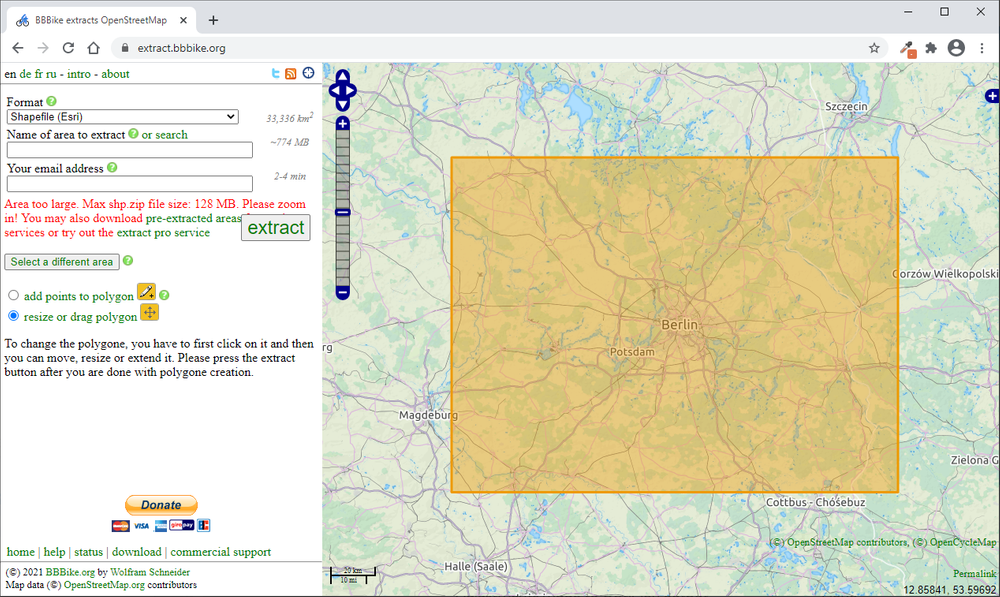
Task: Zoom out using the map's minus icon
Action: [x=342, y=291]
